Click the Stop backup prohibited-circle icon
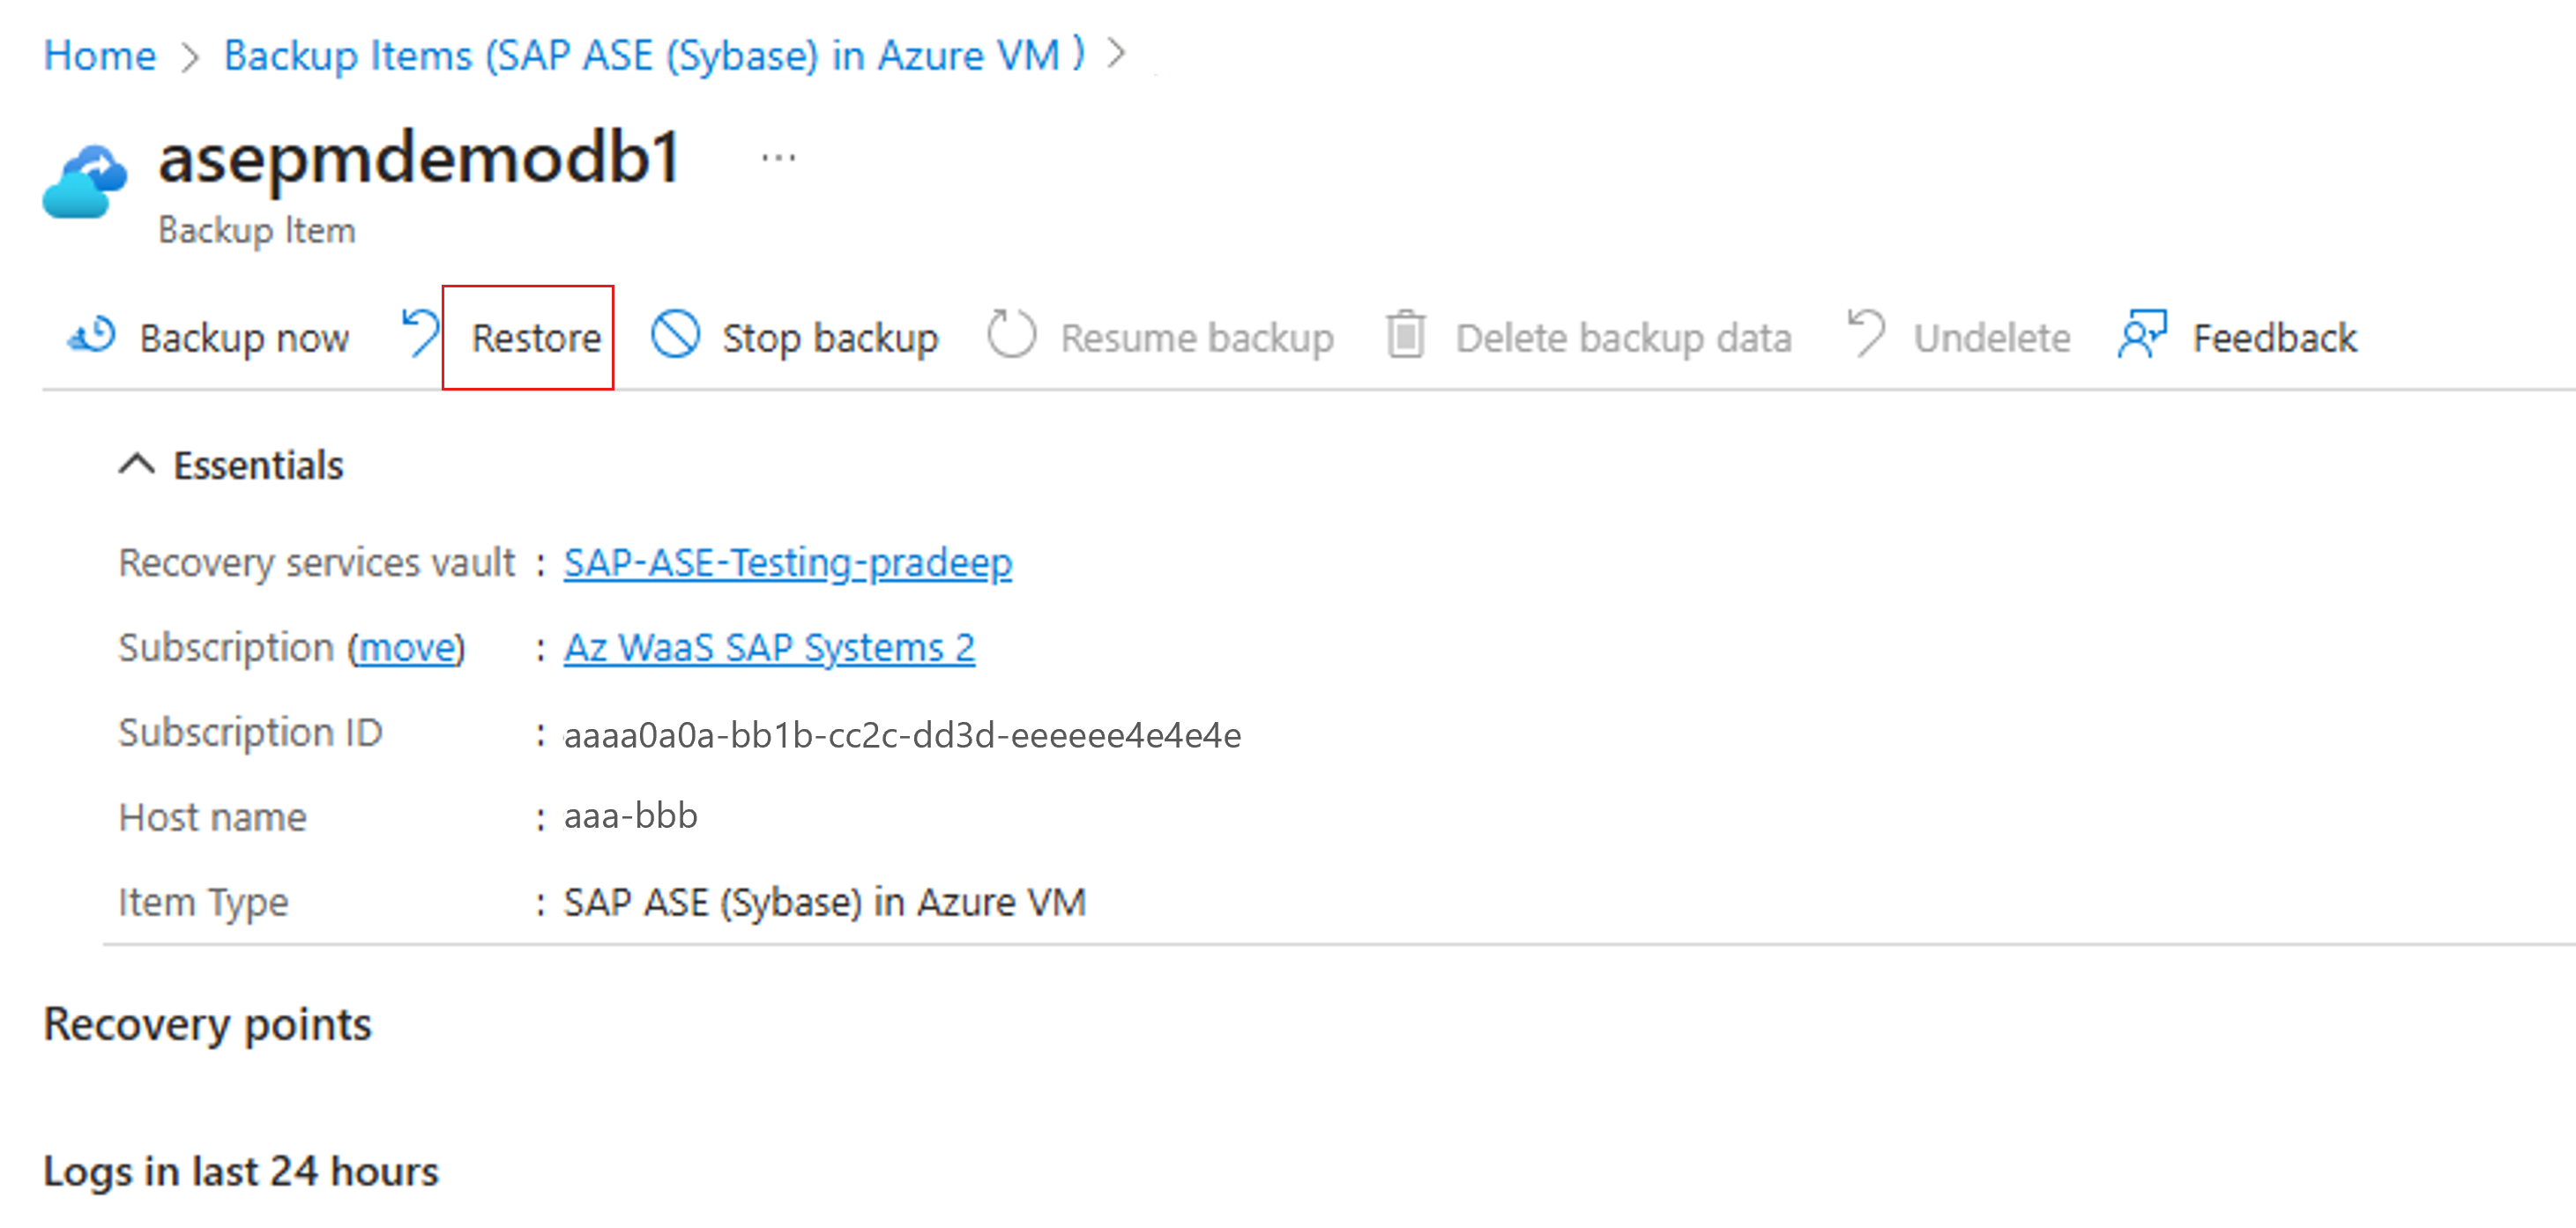This screenshot has width=2576, height=1228. coord(675,334)
